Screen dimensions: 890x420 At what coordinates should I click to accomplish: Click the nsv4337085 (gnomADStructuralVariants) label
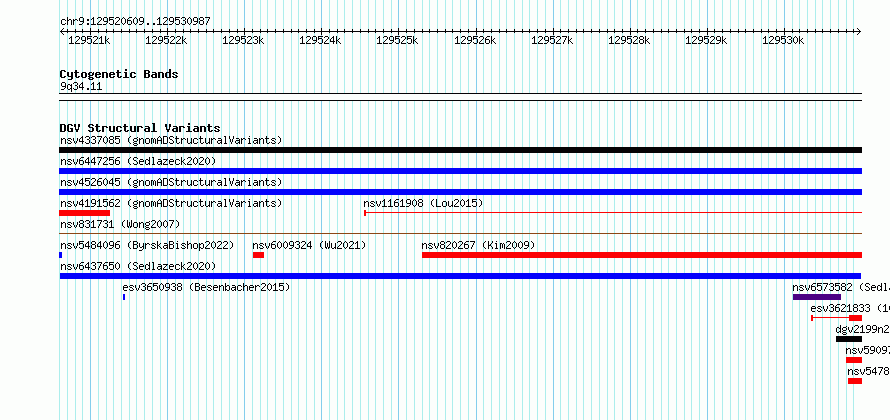click(171, 140)
